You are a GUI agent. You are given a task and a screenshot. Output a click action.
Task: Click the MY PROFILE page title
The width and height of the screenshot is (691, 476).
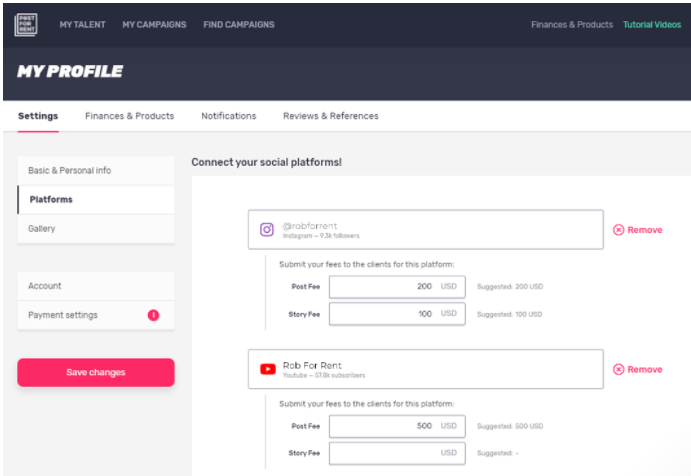pyautogui.click(x=70, y=71)
